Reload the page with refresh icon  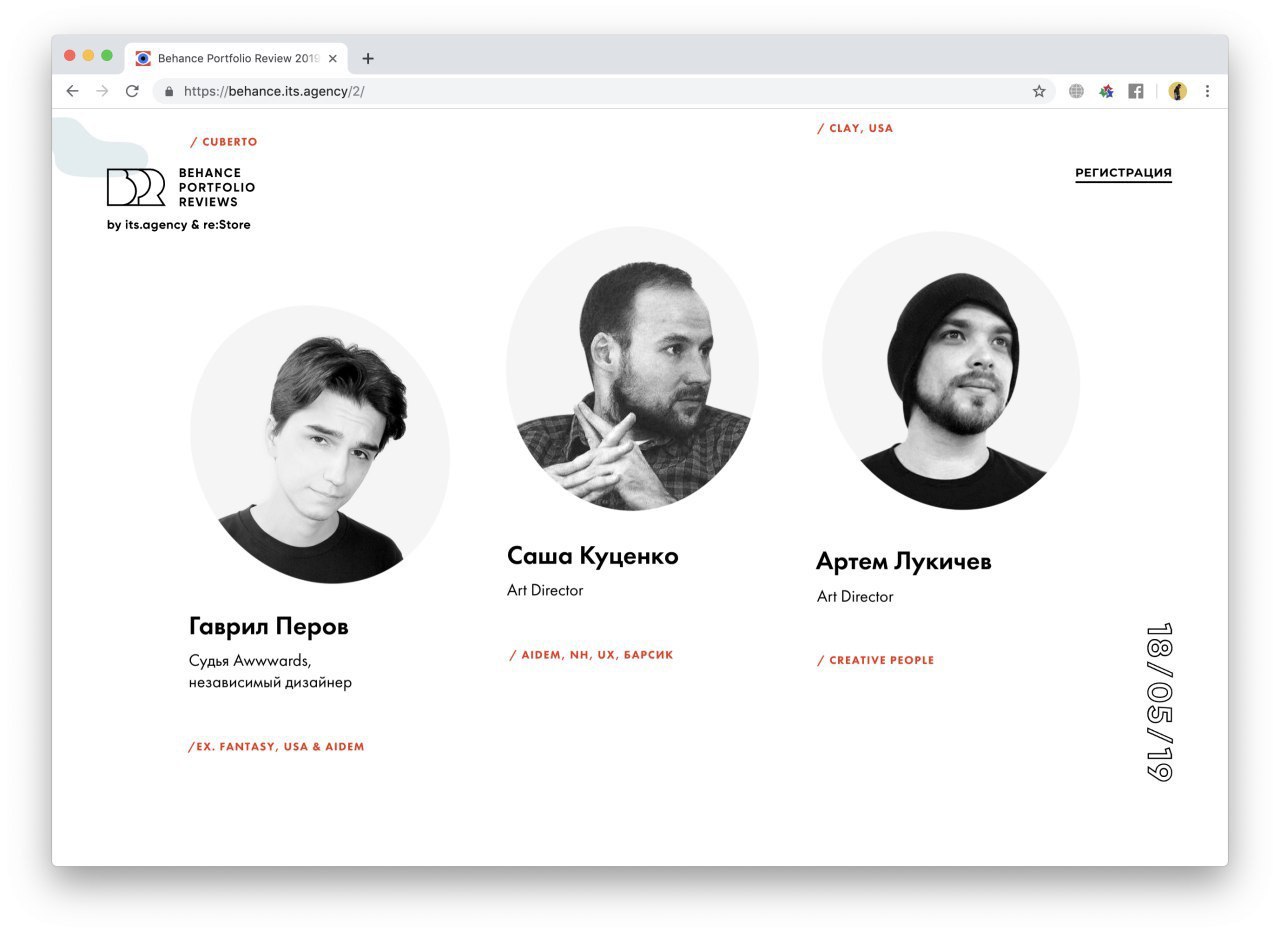click(x=132, y=91)
